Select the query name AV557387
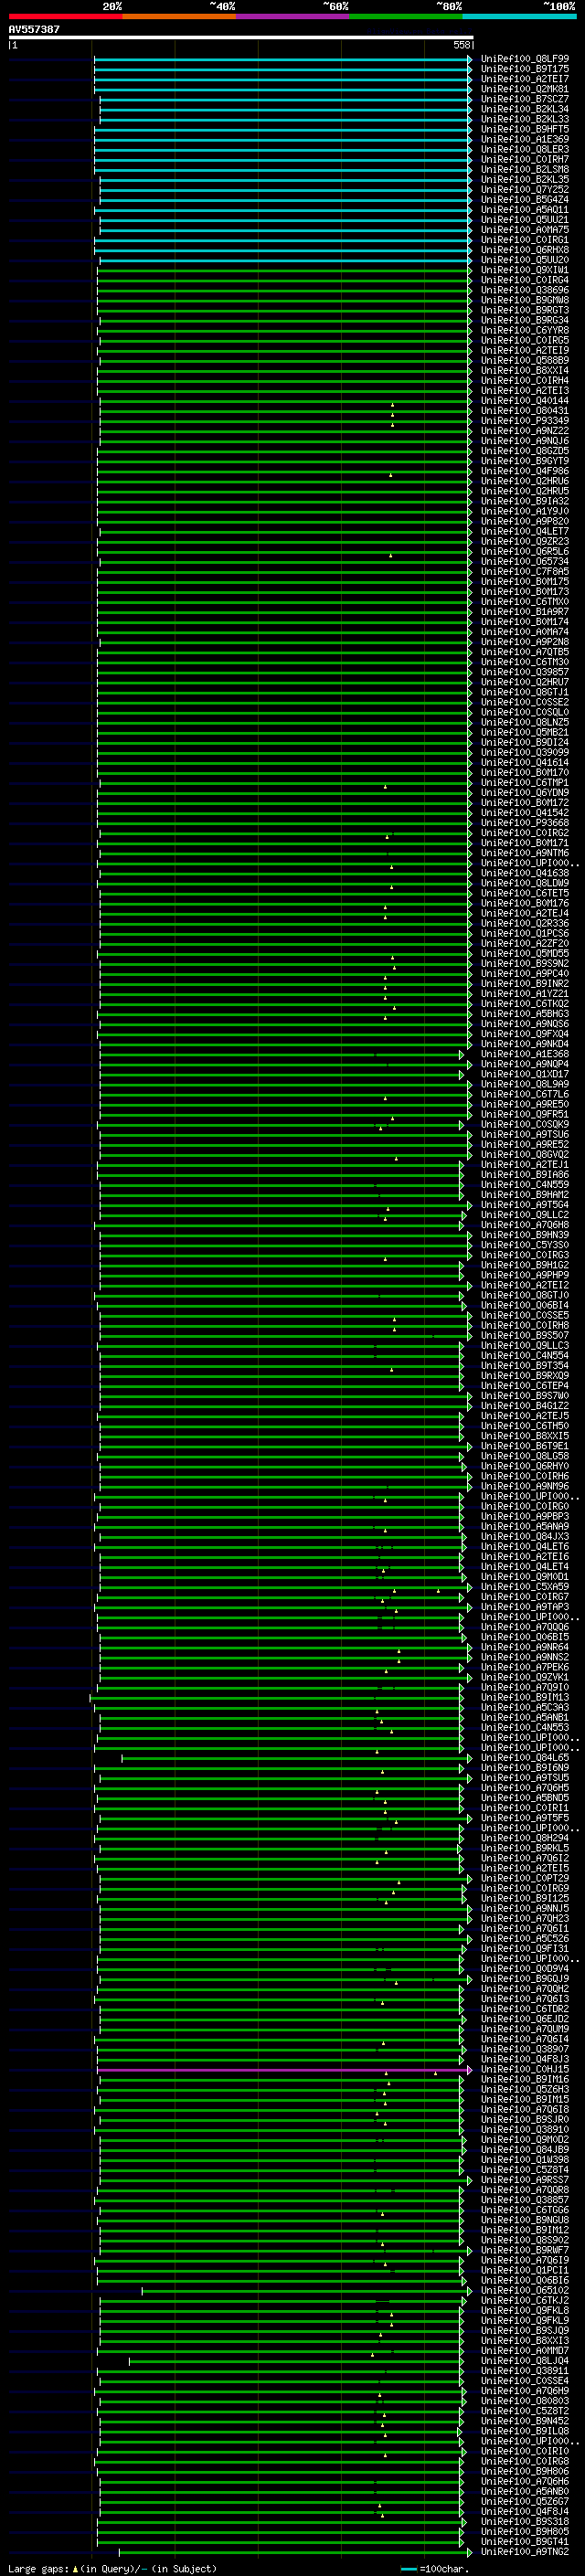Viewport: 585px width, 2576px height. pos(34,29)
